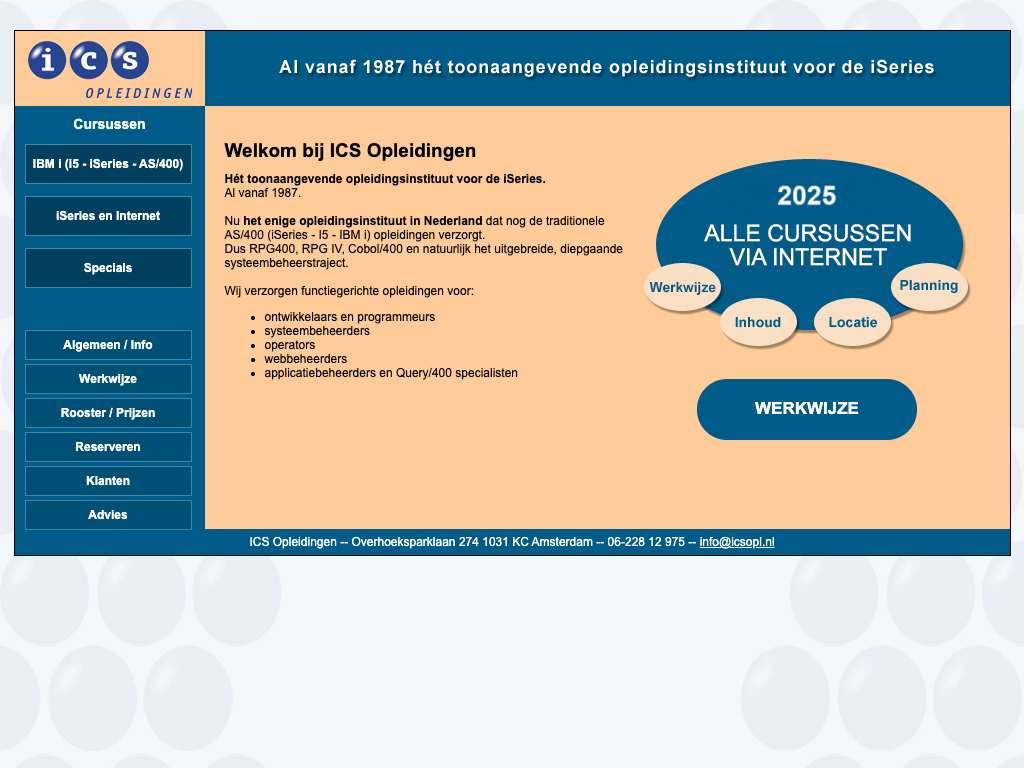This screenshot has width=1024, height=768.
Task: Open the Klanten page
Action: pyautogui.click(x=108, y=481)
